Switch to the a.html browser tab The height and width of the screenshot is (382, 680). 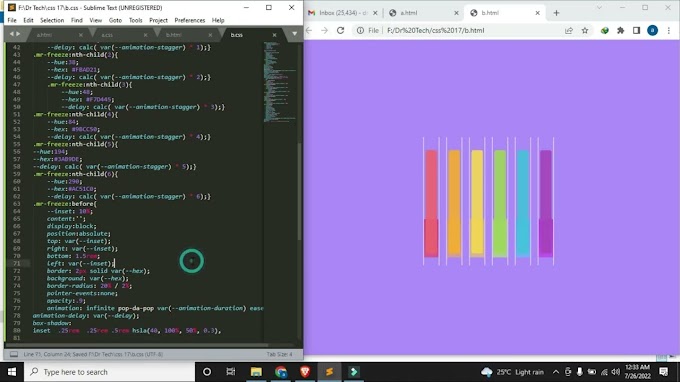click(423, 13)
